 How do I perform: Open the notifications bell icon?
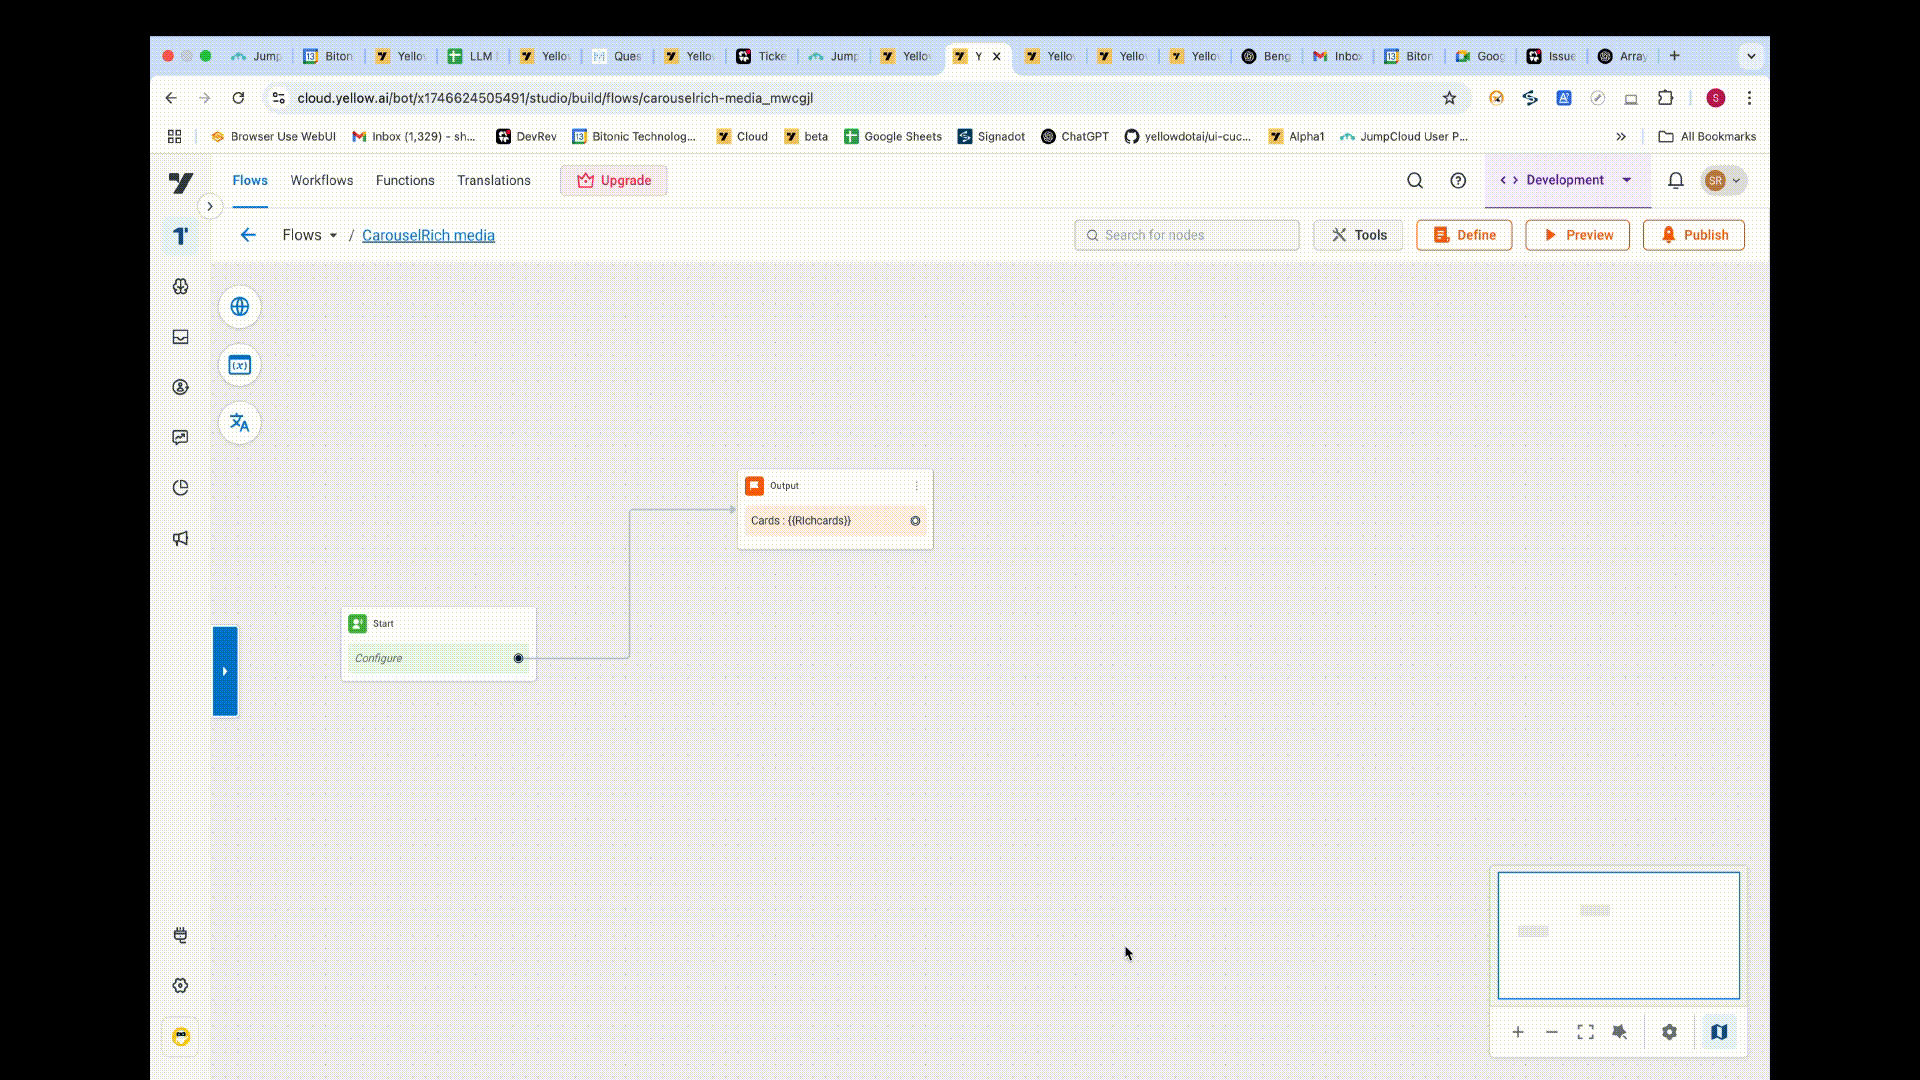1676,181
